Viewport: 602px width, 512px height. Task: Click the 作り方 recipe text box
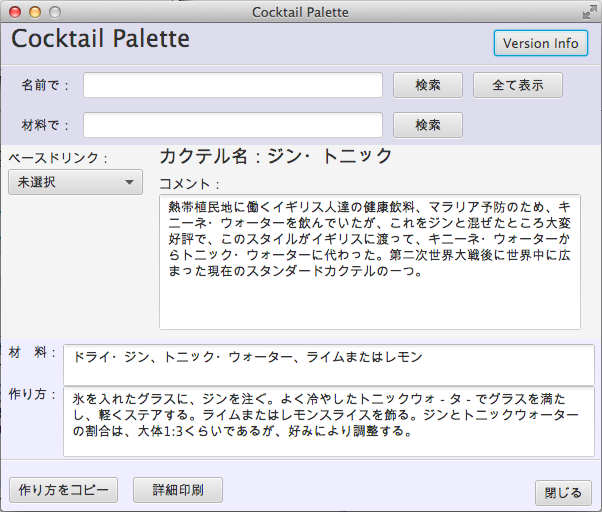pos(328,421)
